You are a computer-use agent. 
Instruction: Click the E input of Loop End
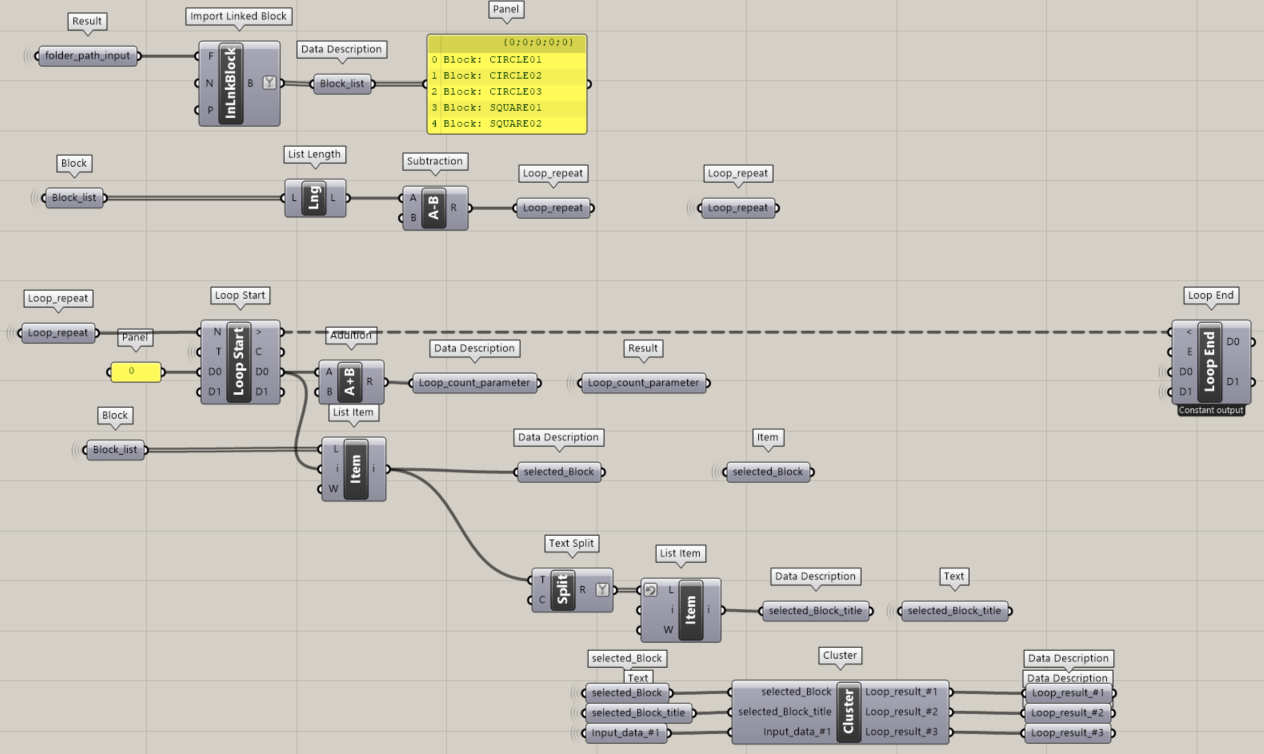click(1186, 351)
